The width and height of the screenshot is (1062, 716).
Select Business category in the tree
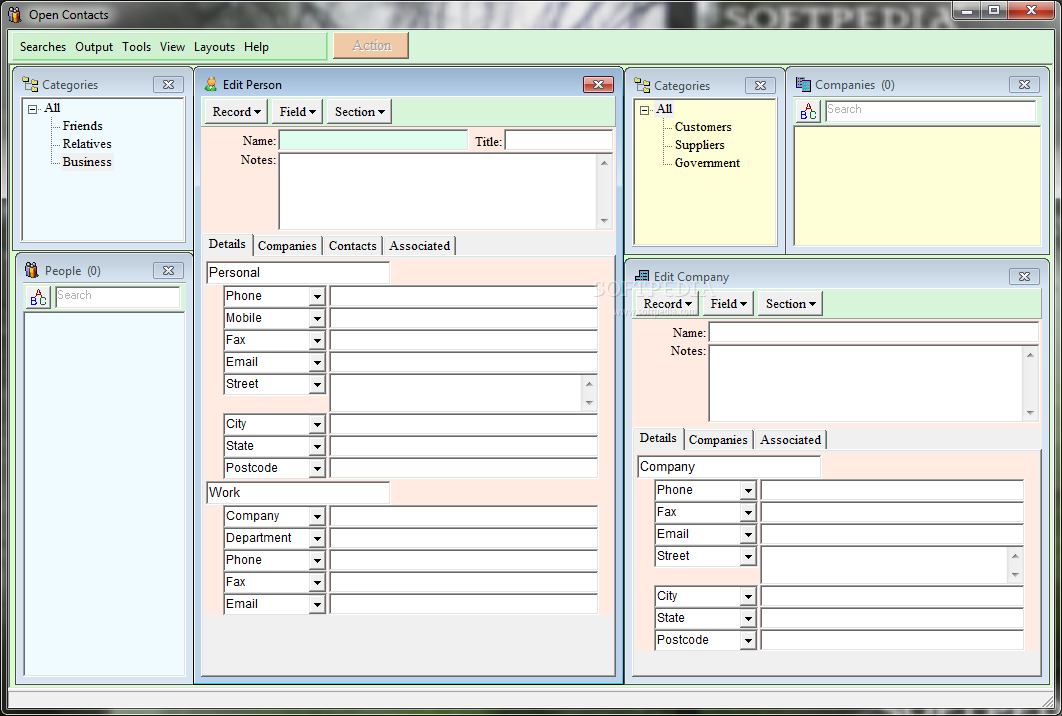coord(87,162)
